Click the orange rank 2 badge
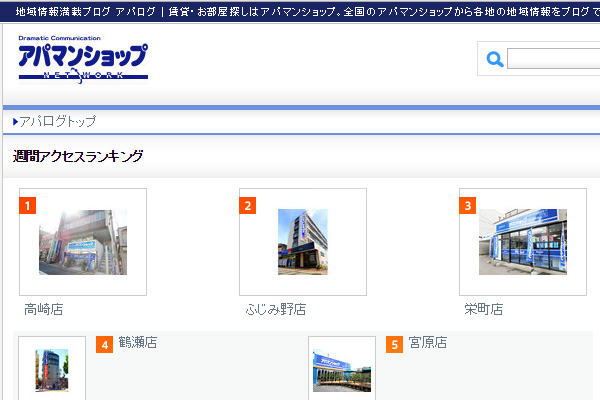The height and width of the screenshot is (400, 600). [249, 206]
